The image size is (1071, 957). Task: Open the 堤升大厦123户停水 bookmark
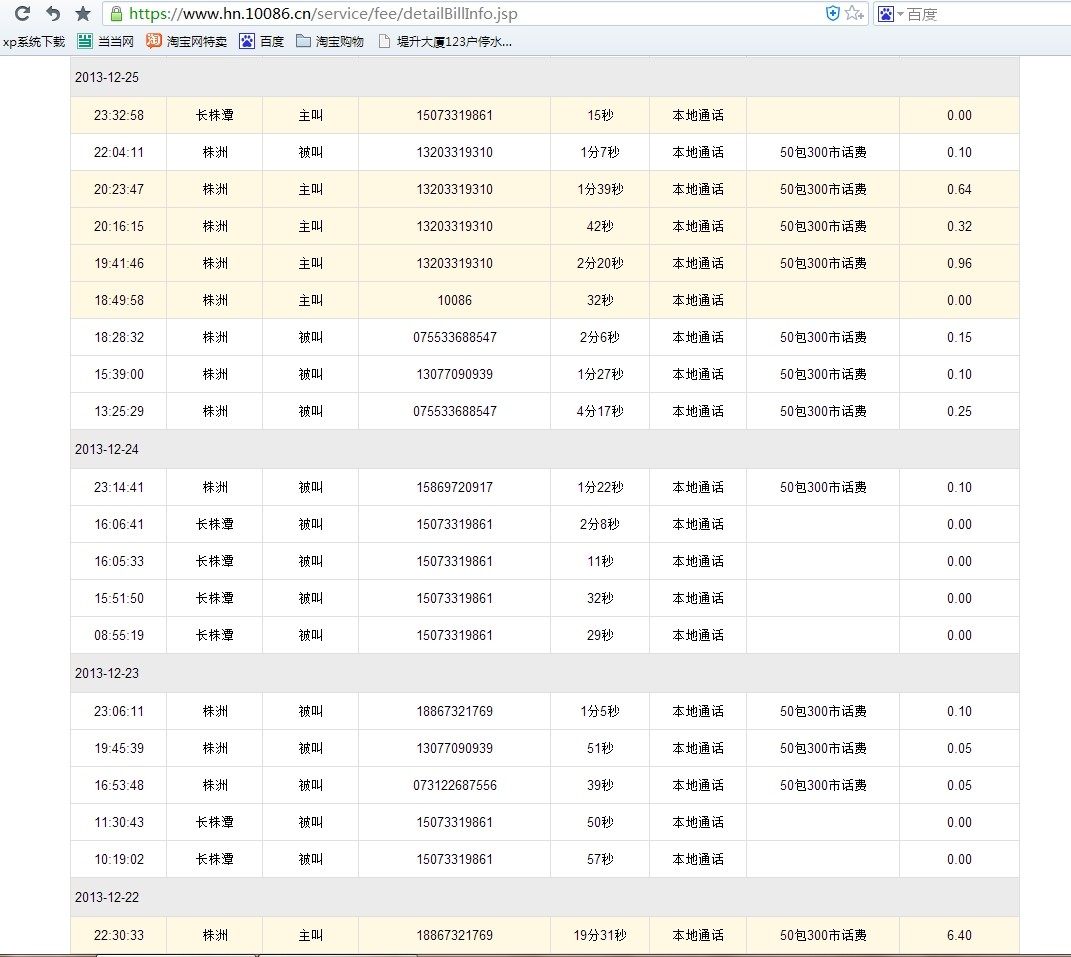pyautogui.click(x=445, y=41)
